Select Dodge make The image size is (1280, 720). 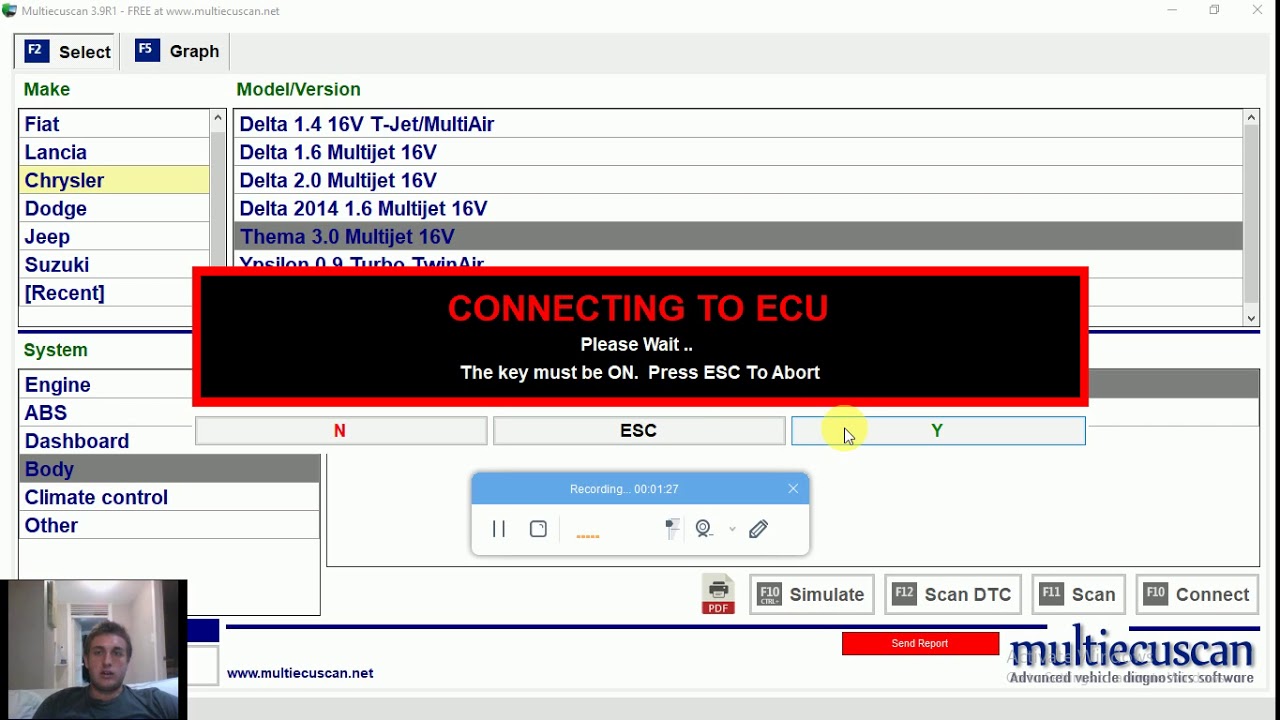click(114, 208)
